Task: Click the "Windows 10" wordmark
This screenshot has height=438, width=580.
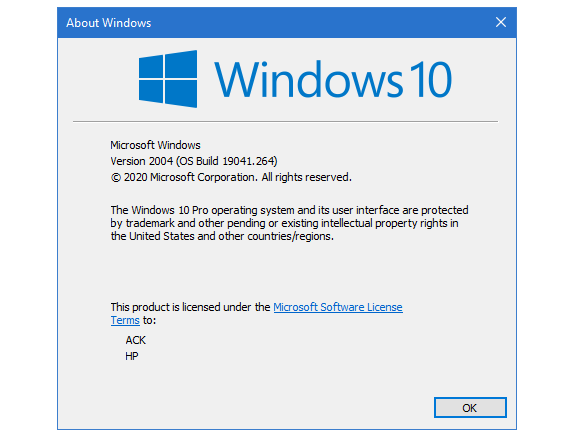Action: pyautogui.click(x=333, y=80)
